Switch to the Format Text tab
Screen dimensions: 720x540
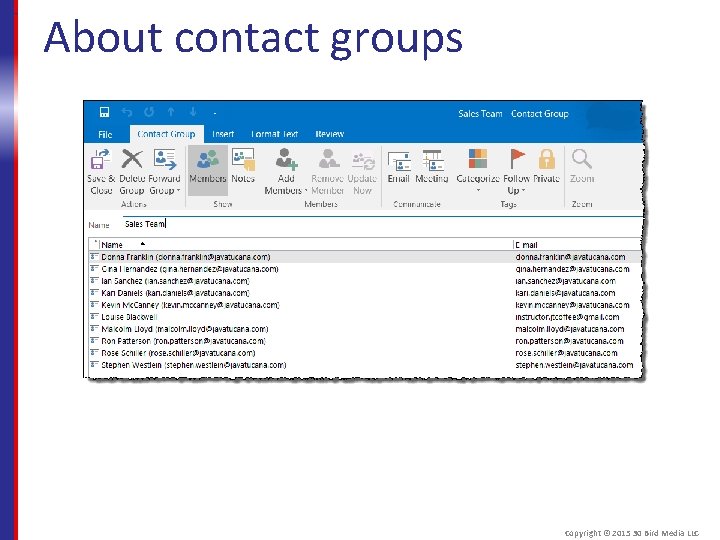tap(275, 134)
